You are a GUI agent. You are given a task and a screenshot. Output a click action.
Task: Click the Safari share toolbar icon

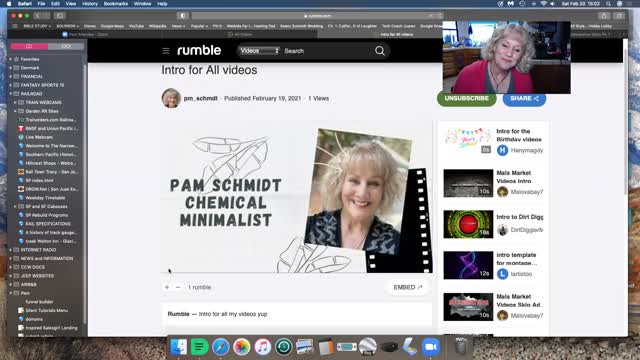click(604, 16)
